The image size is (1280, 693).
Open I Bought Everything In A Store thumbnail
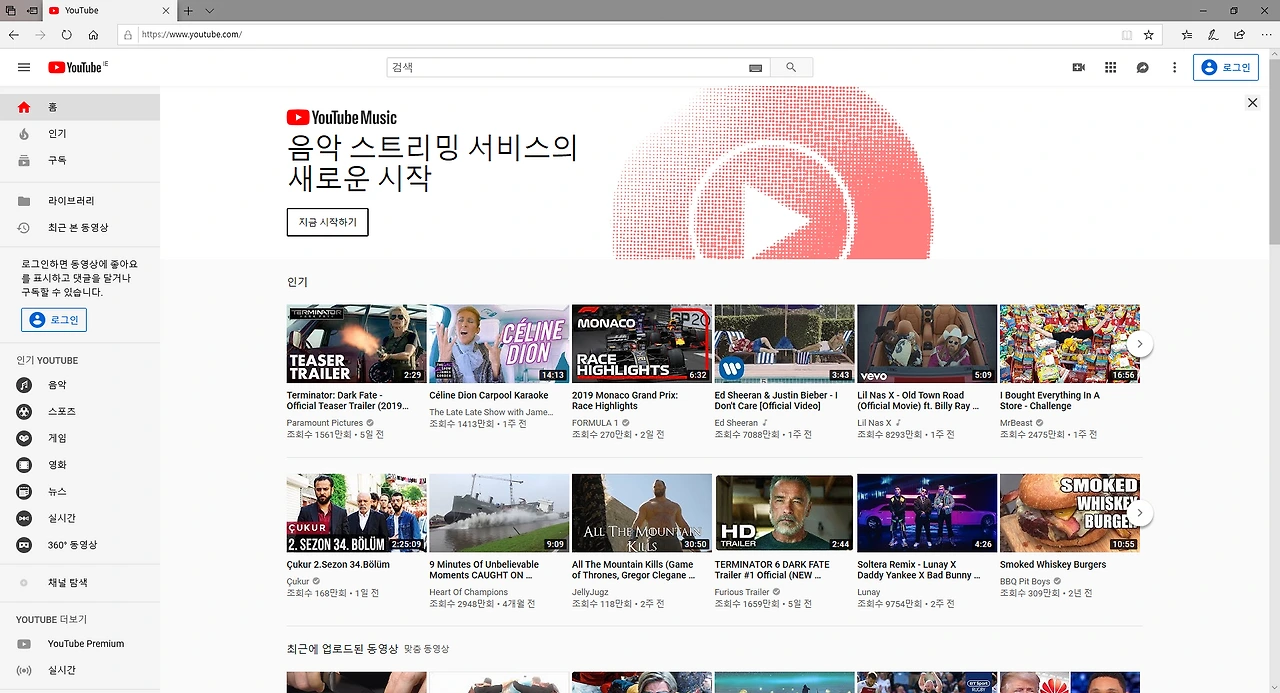[x=1069, y=343]
